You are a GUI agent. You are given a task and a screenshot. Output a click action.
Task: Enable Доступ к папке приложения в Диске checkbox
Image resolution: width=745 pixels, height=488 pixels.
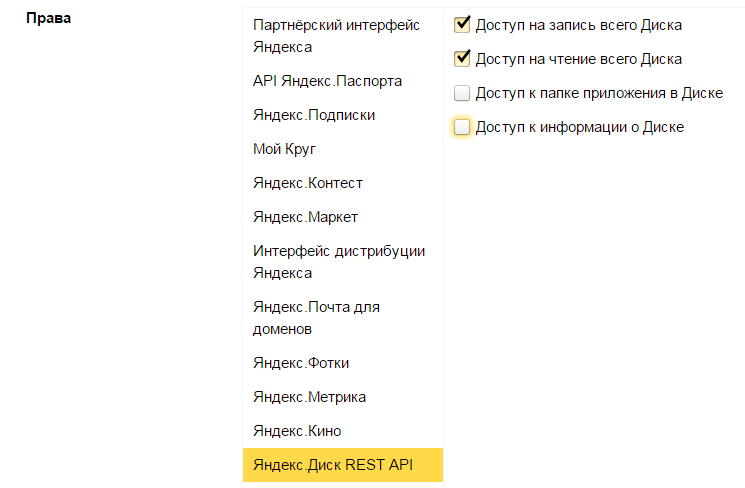coord(462,94)
